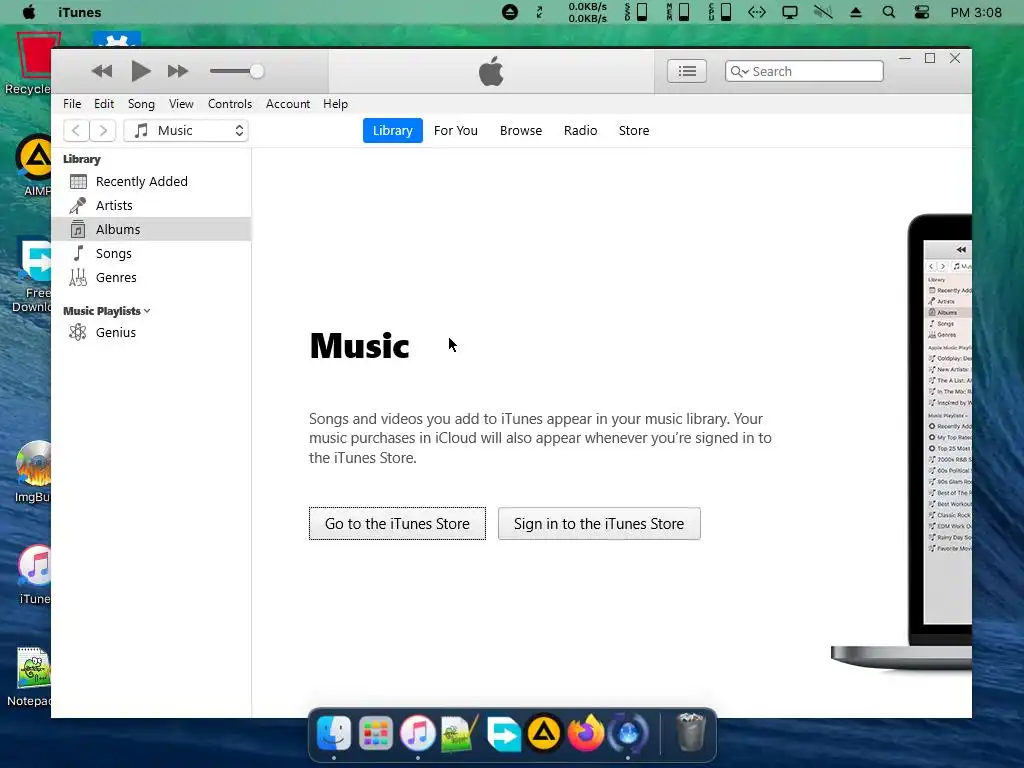Select the Genius playlist
This screenshot has height=768, width=1024.
point(151,332)
